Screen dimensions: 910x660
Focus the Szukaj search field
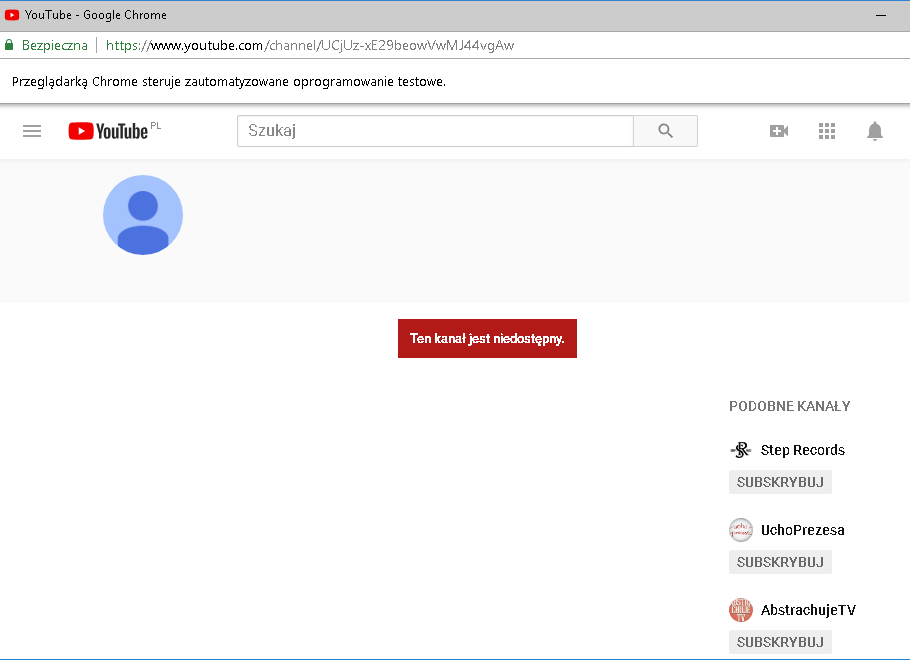(x=435, y=131)
